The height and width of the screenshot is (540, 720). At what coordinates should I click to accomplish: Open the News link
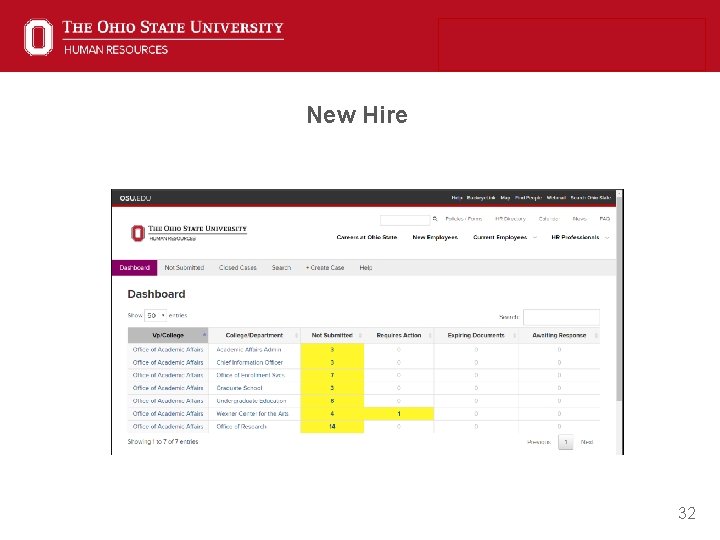pos(579,219)
